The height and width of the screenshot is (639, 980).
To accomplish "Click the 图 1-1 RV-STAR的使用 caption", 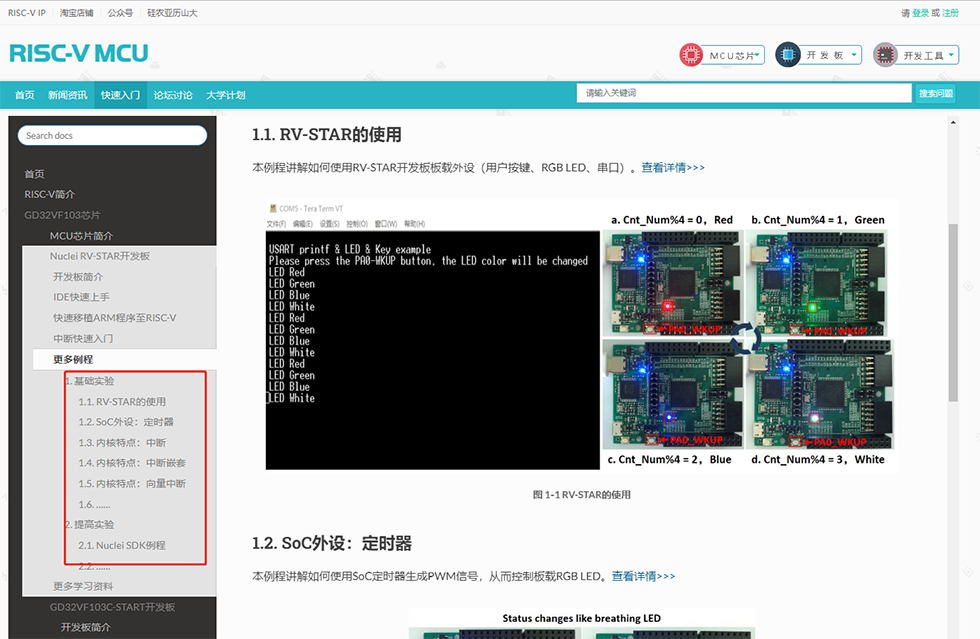I will coord(582,495).
